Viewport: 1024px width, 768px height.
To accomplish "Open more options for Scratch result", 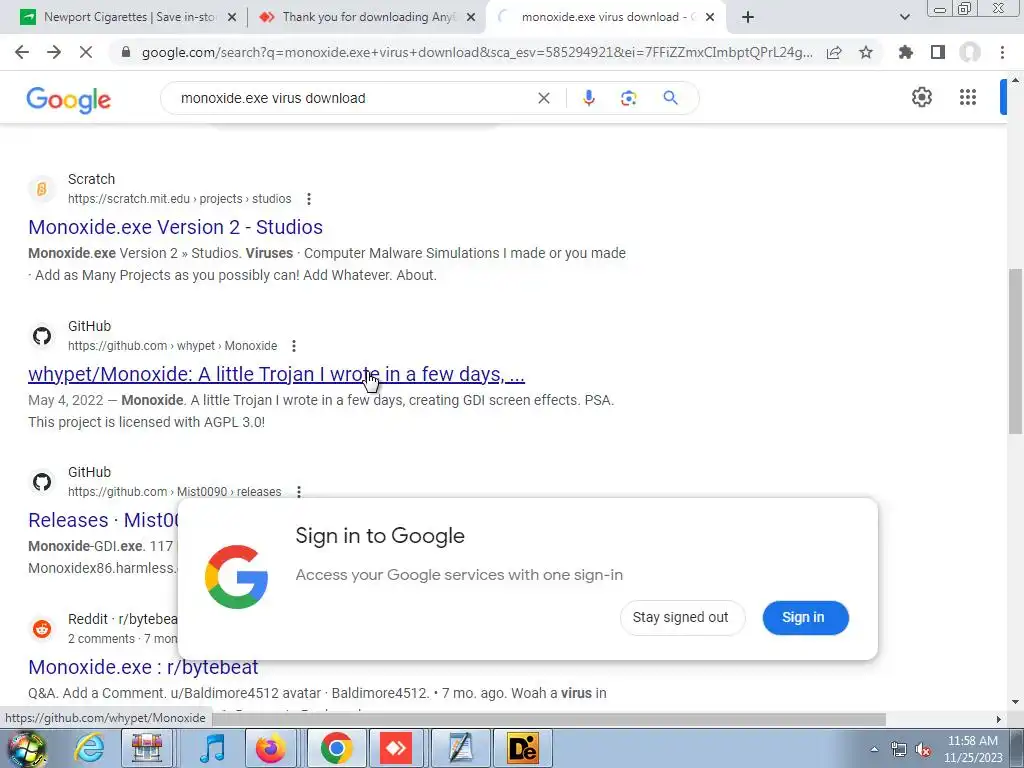I will click(x=309, y=199).
